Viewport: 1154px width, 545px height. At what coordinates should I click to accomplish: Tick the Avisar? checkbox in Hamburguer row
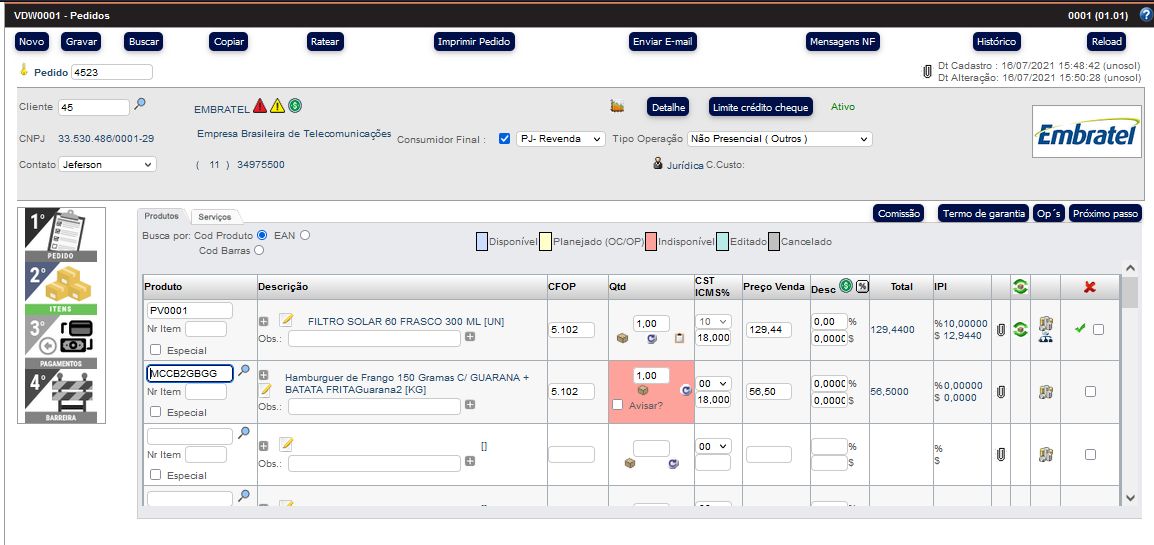(618, 405)
